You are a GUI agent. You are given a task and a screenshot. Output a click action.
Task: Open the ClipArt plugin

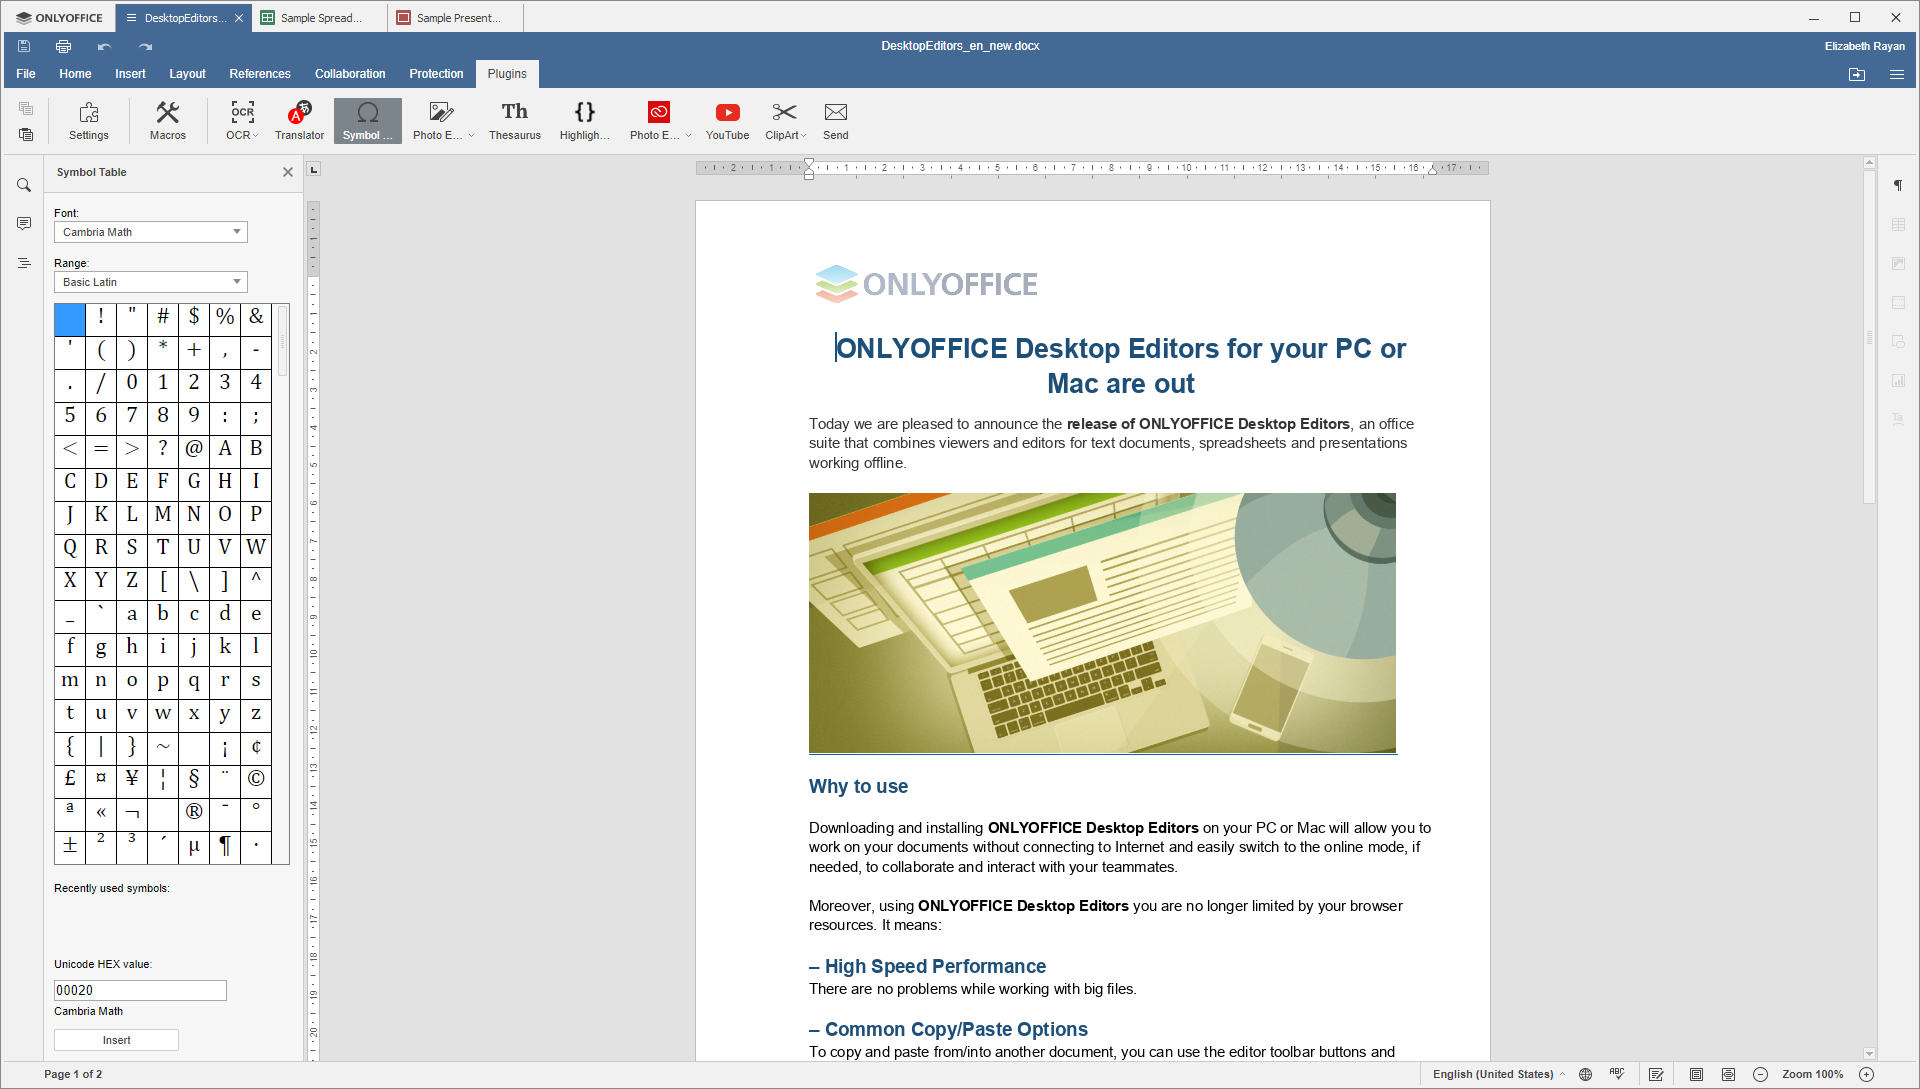(783, 120)
